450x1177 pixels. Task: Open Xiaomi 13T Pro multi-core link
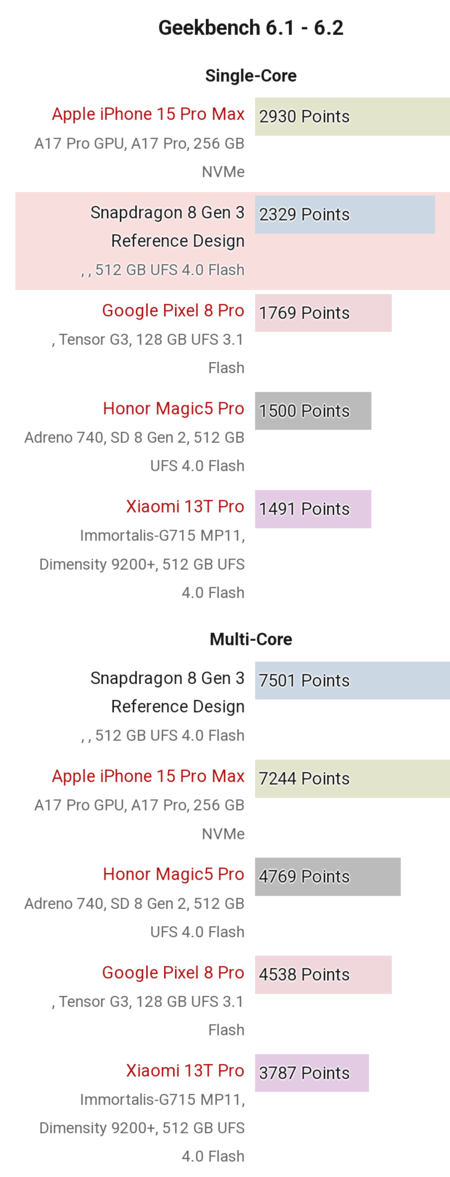pyautogui.click(x=186, y=1070)
